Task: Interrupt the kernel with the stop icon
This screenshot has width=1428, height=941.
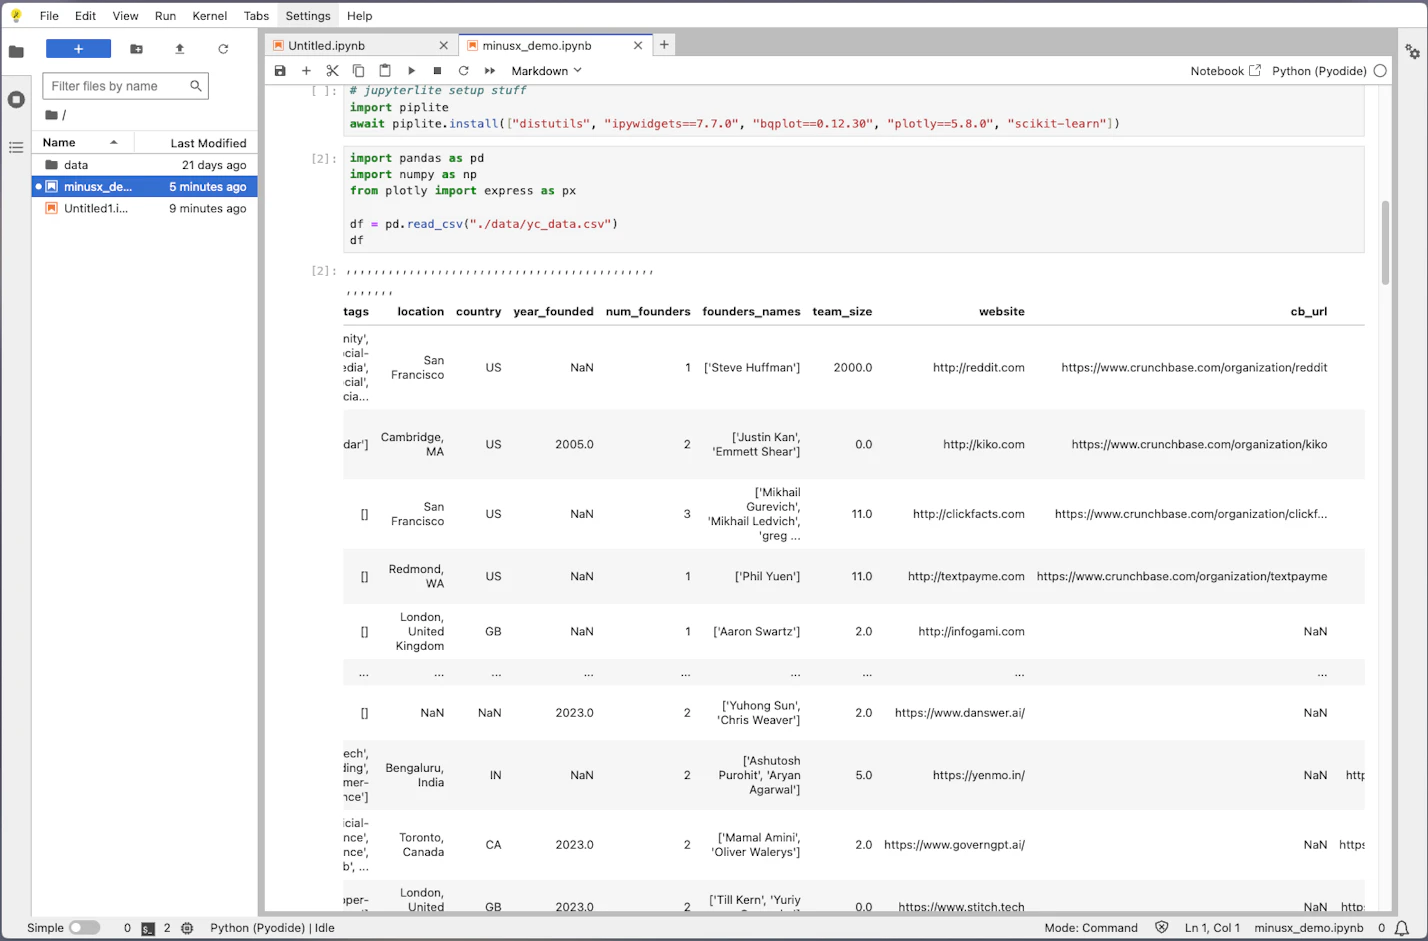Action: click(437, 71)
